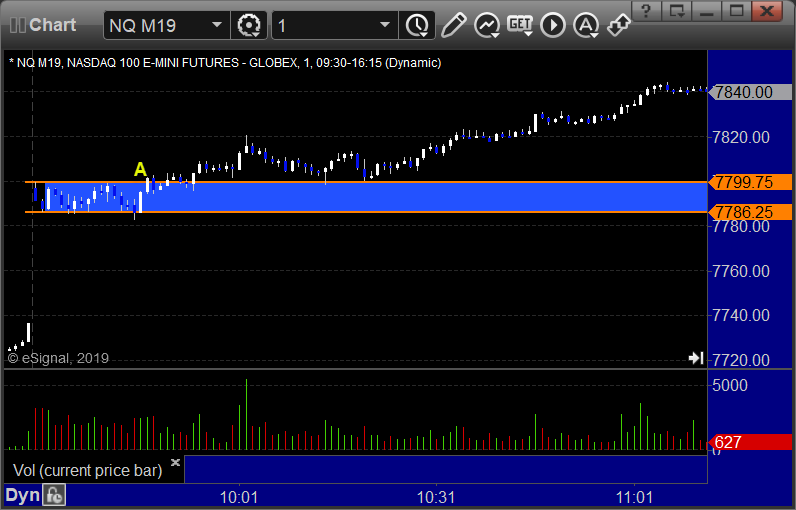Screen dimensions: 796x510
Task: Click the 7820.00 price axis label
Action: click(x=741, y=138)
